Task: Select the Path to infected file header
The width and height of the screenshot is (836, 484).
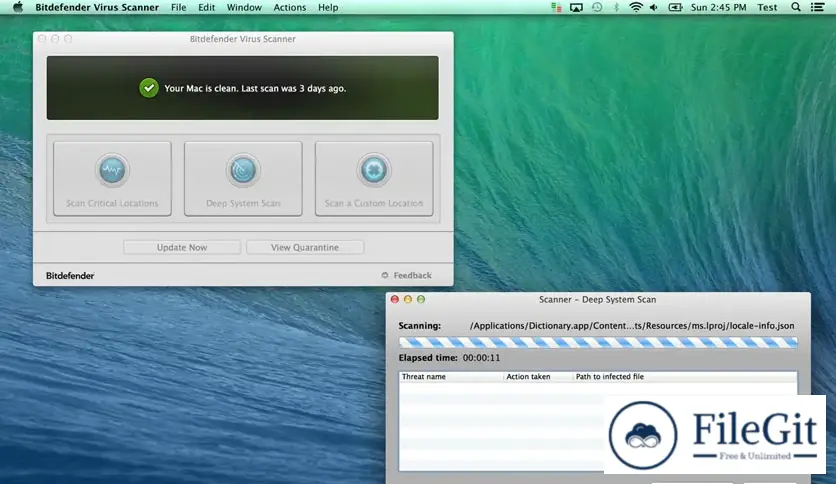Action: [685, 376]
